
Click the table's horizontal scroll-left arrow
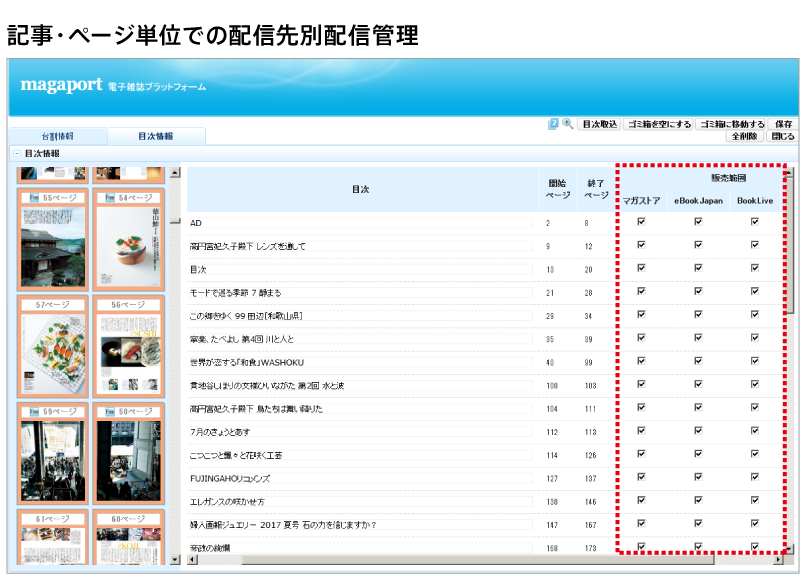pyautogui.click(x=192, y=559)
